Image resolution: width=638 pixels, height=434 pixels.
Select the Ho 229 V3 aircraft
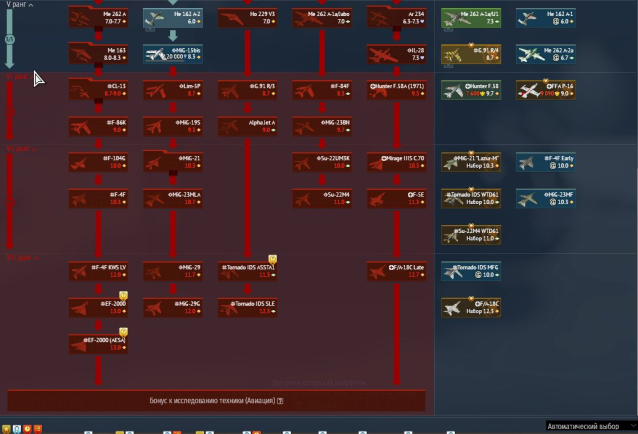247,17
